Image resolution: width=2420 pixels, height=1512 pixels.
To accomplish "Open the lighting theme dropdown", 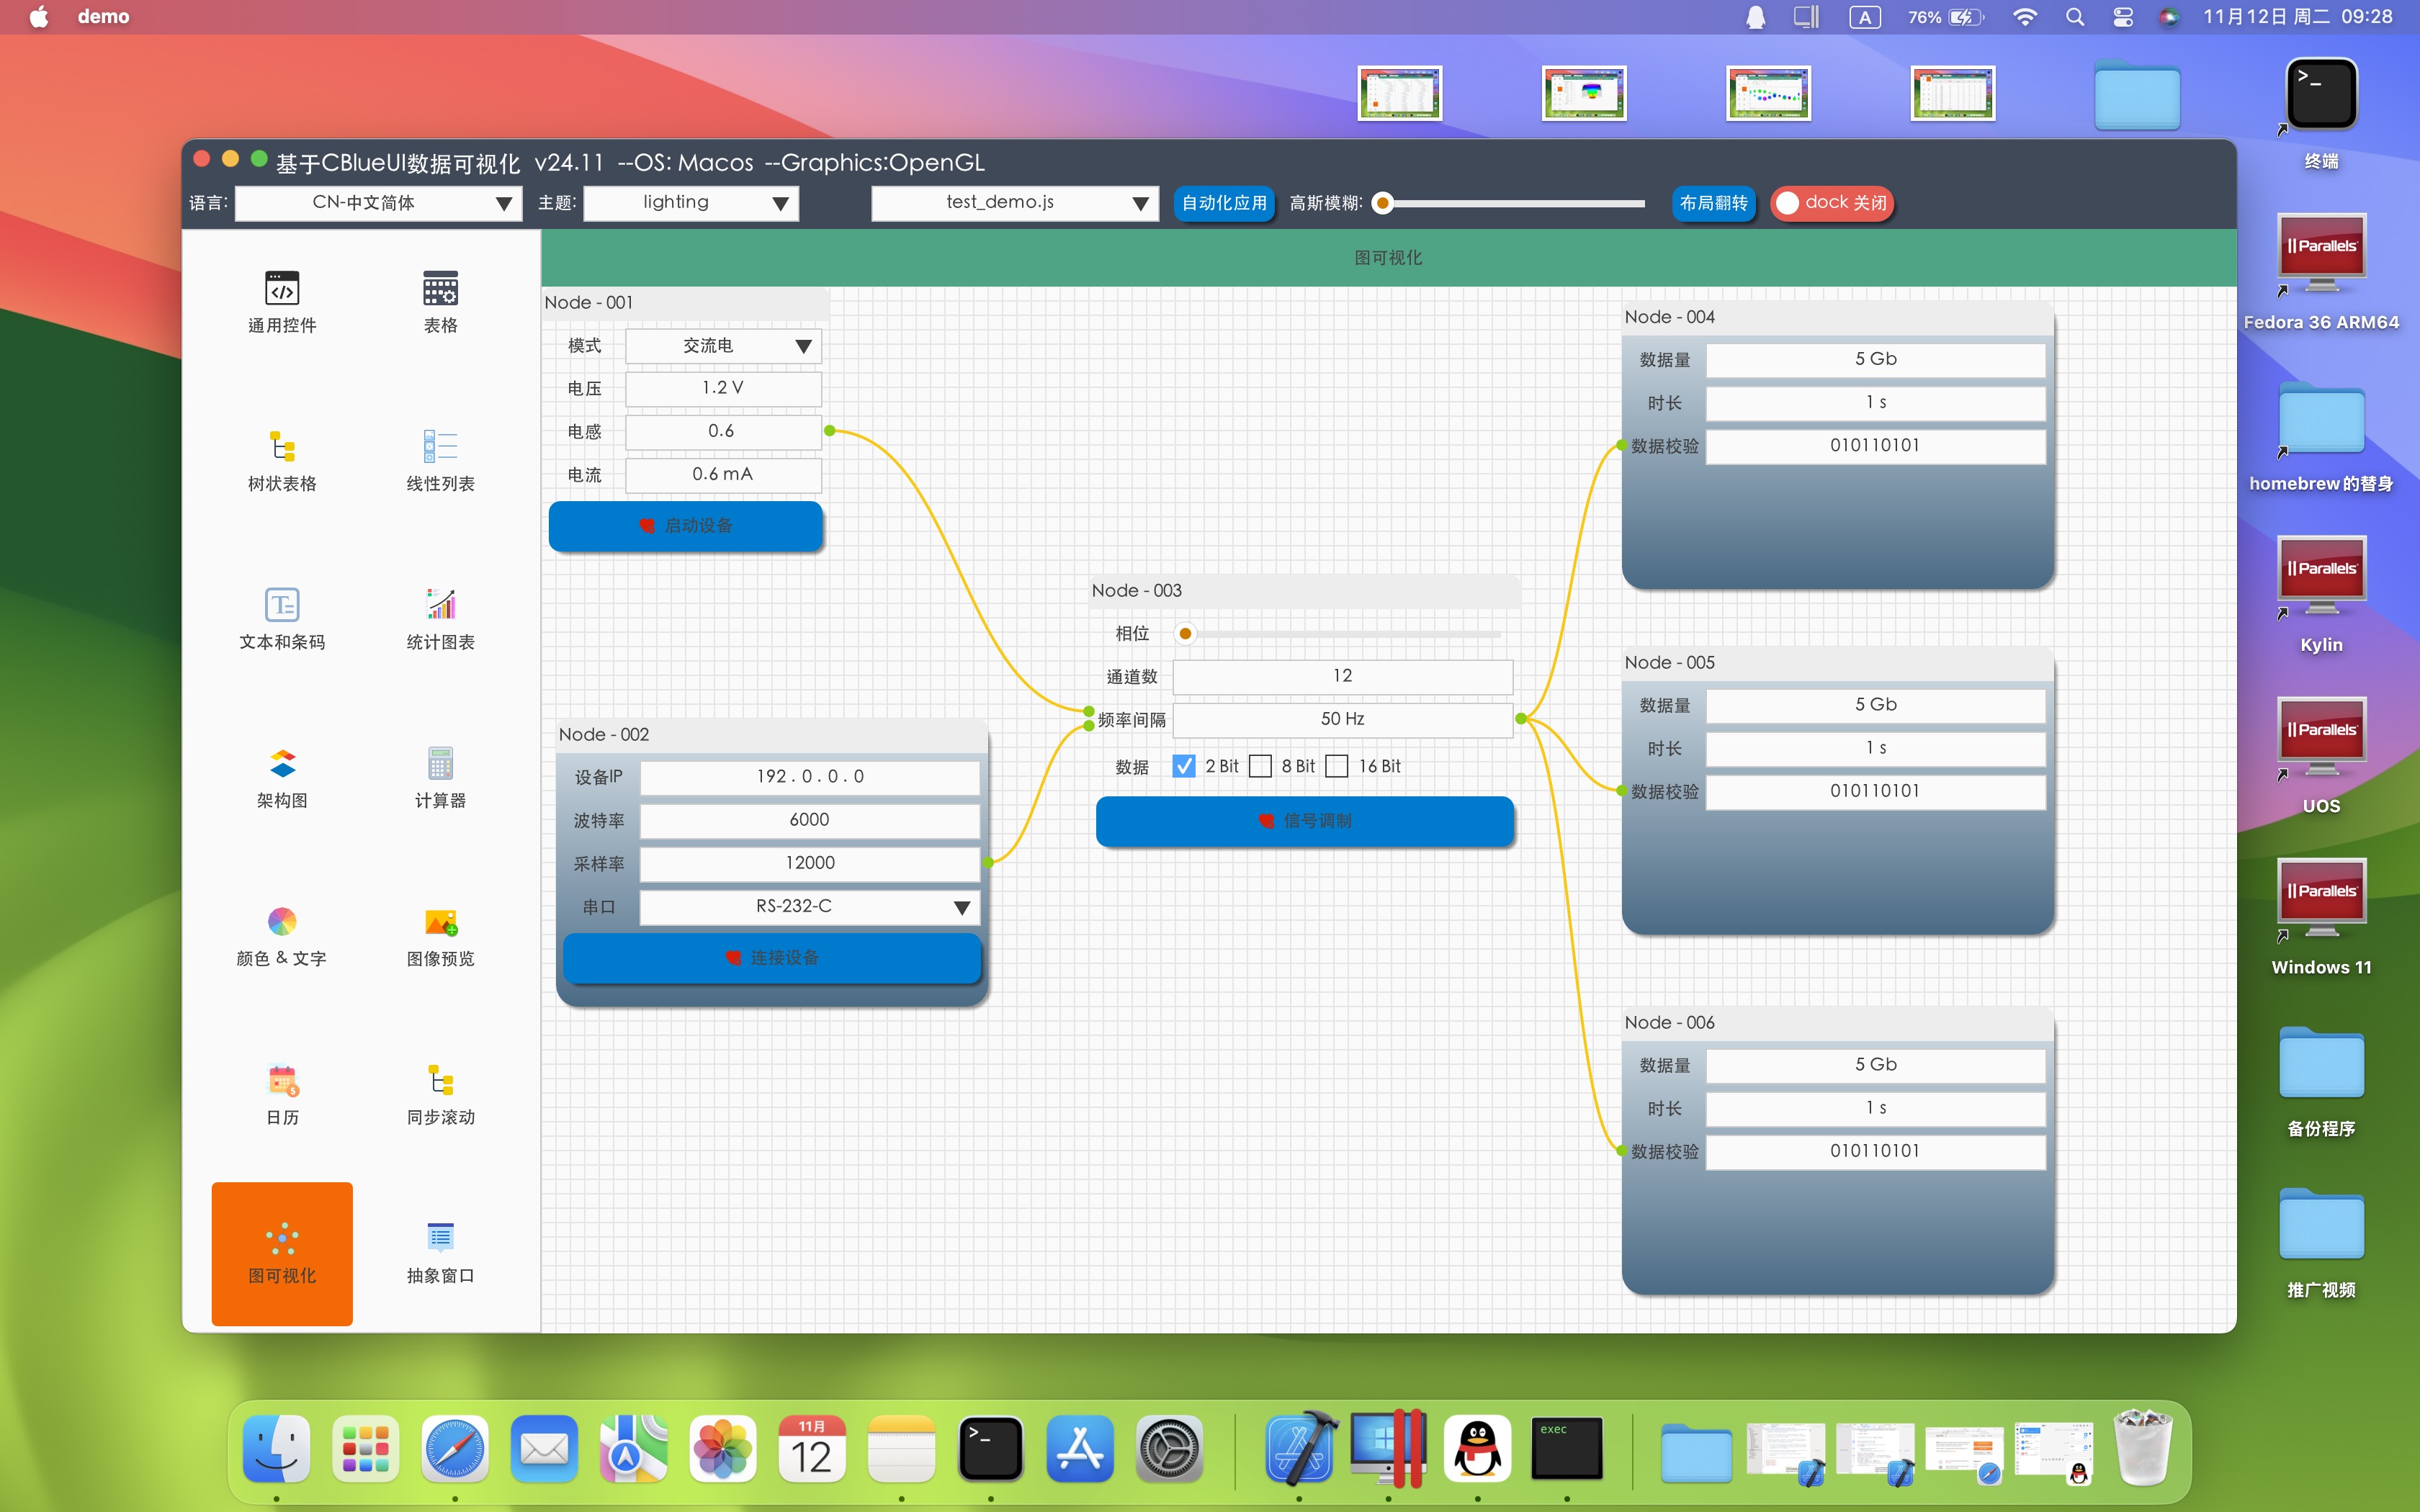I will tap(690, 203).
